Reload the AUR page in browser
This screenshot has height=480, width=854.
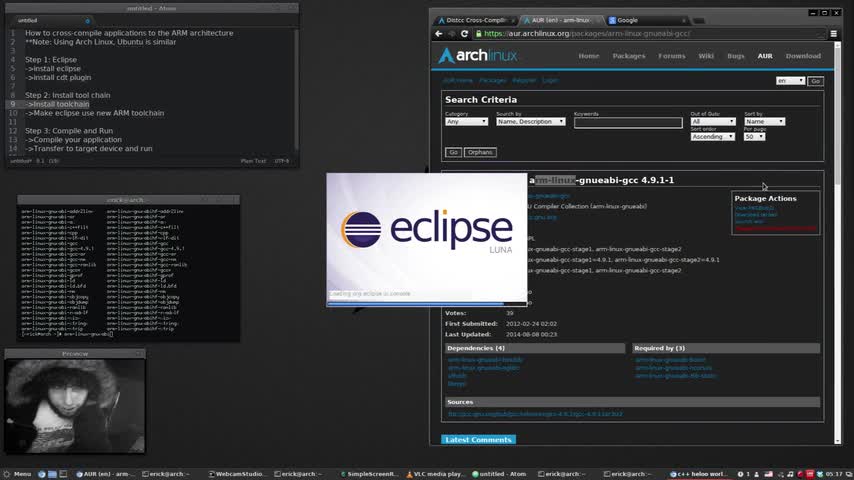pyautogui.click(x=465, y=34)
